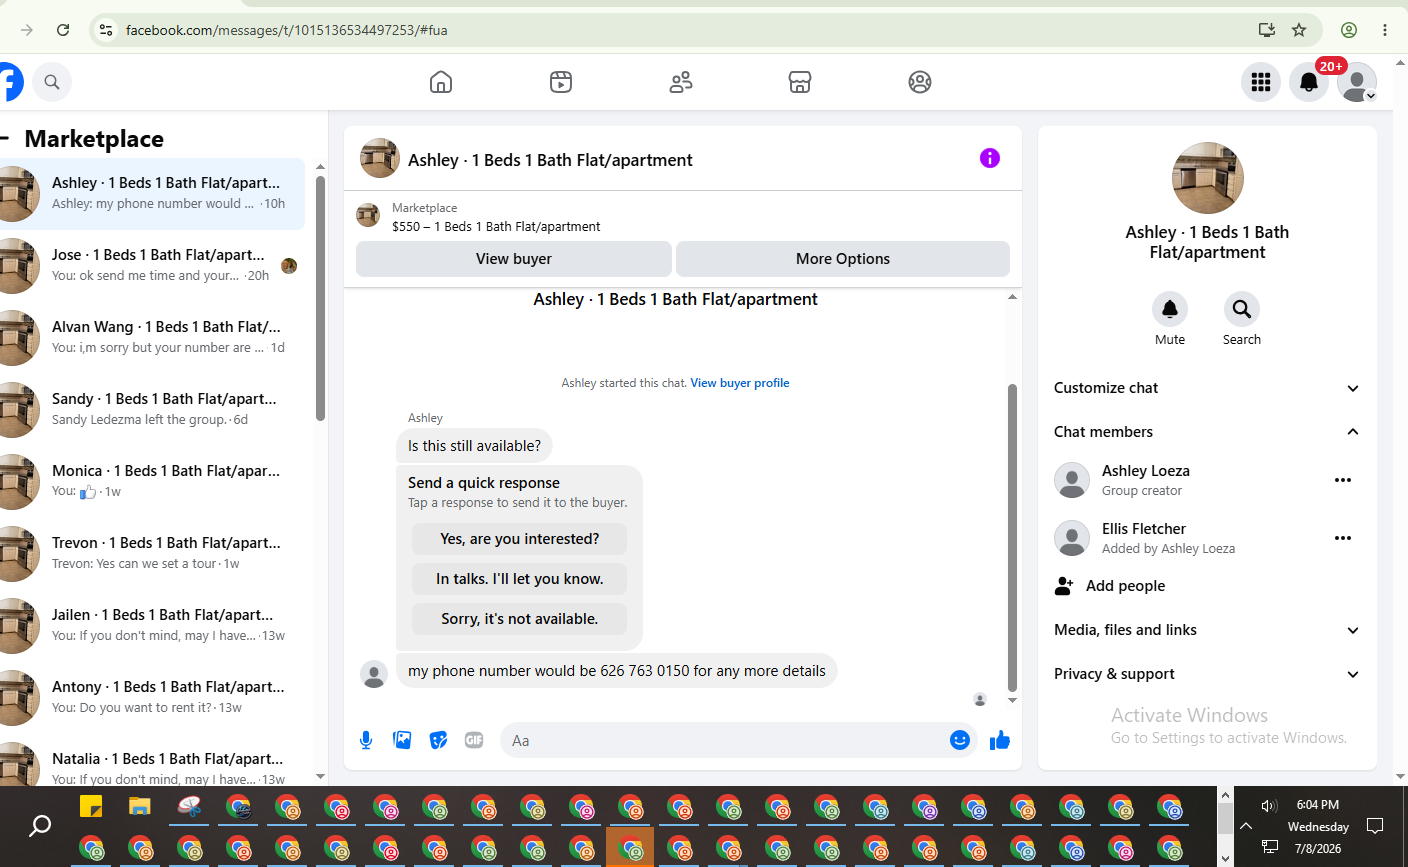Click the large listing photo in details panel
The height and width of the screenshot is (867, 1408).
(x=1208, y=178)
